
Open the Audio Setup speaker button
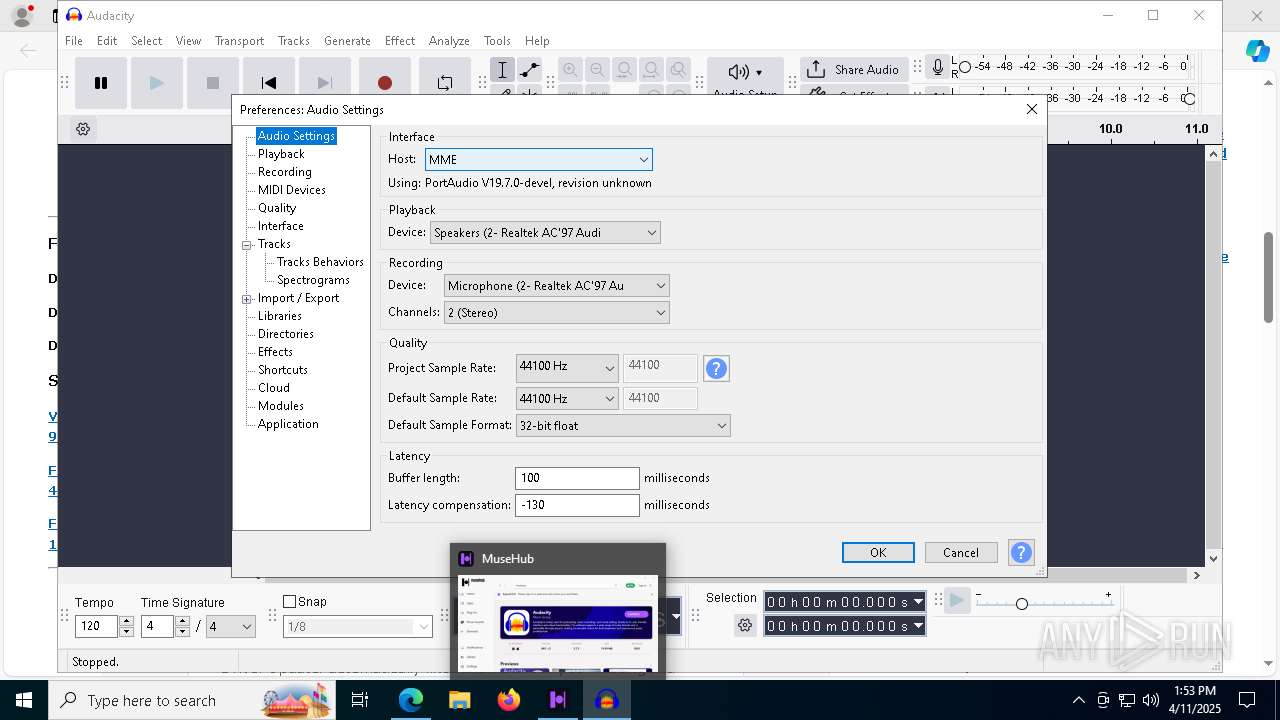746,76
